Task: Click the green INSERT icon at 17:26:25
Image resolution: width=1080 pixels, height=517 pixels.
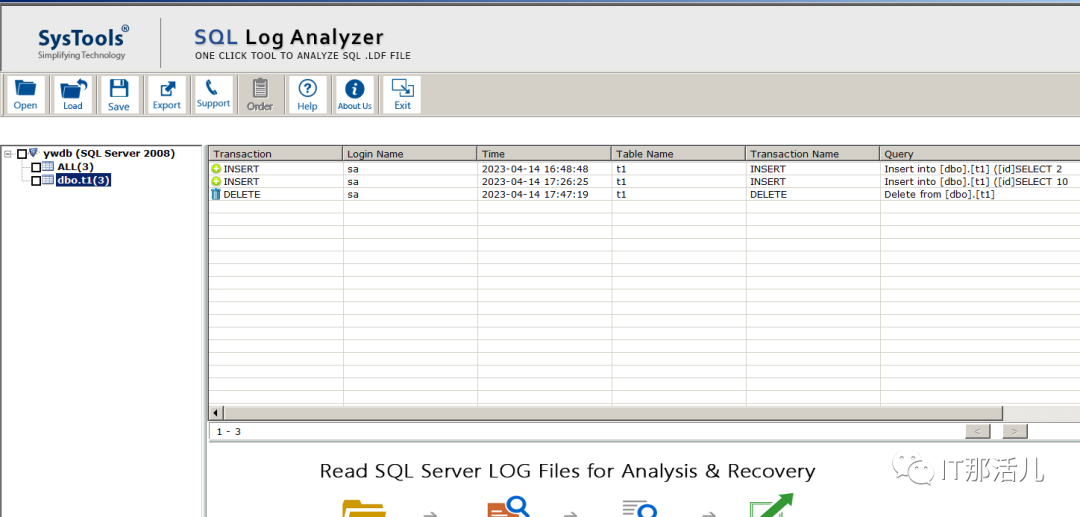Action: pyautogui.click(x=216, y=182)
